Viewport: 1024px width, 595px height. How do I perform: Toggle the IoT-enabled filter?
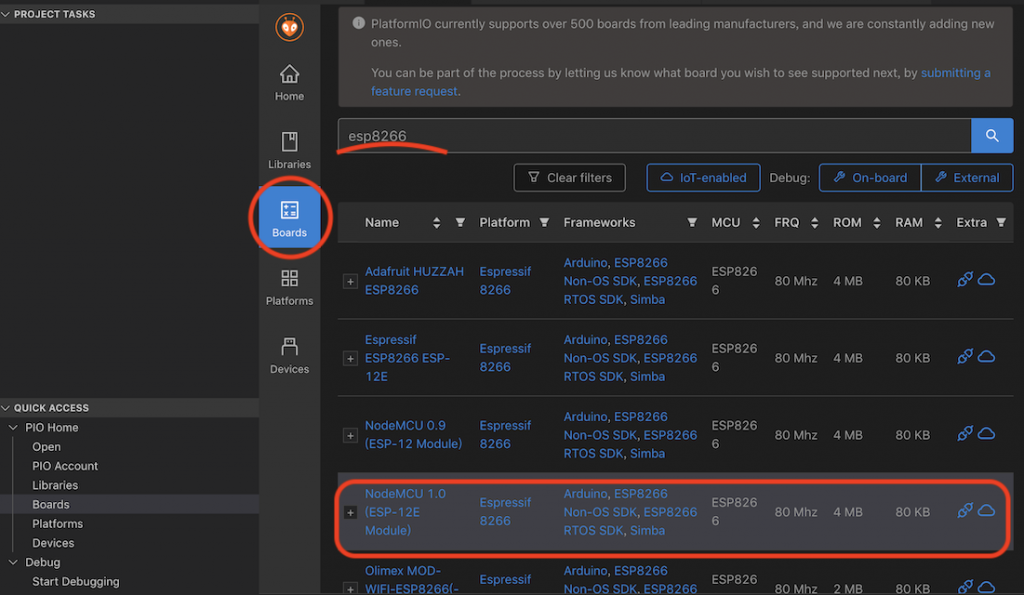point(703,178)
